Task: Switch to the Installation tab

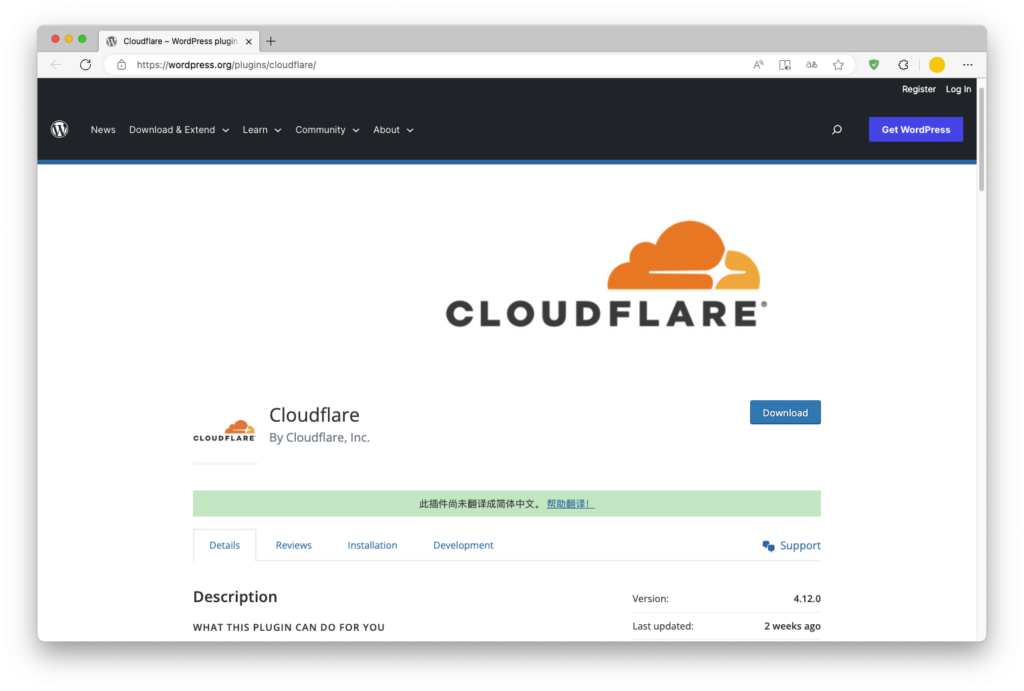Action: [372, 545]
